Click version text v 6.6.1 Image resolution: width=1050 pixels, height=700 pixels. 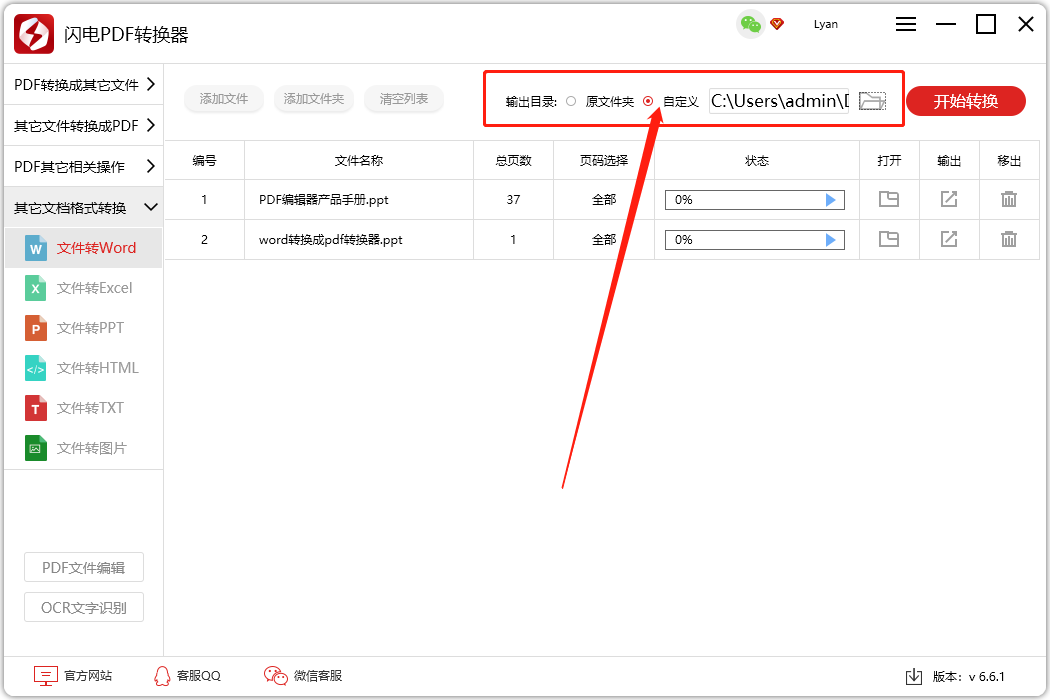pyautogui.click(x=986, y=677)
